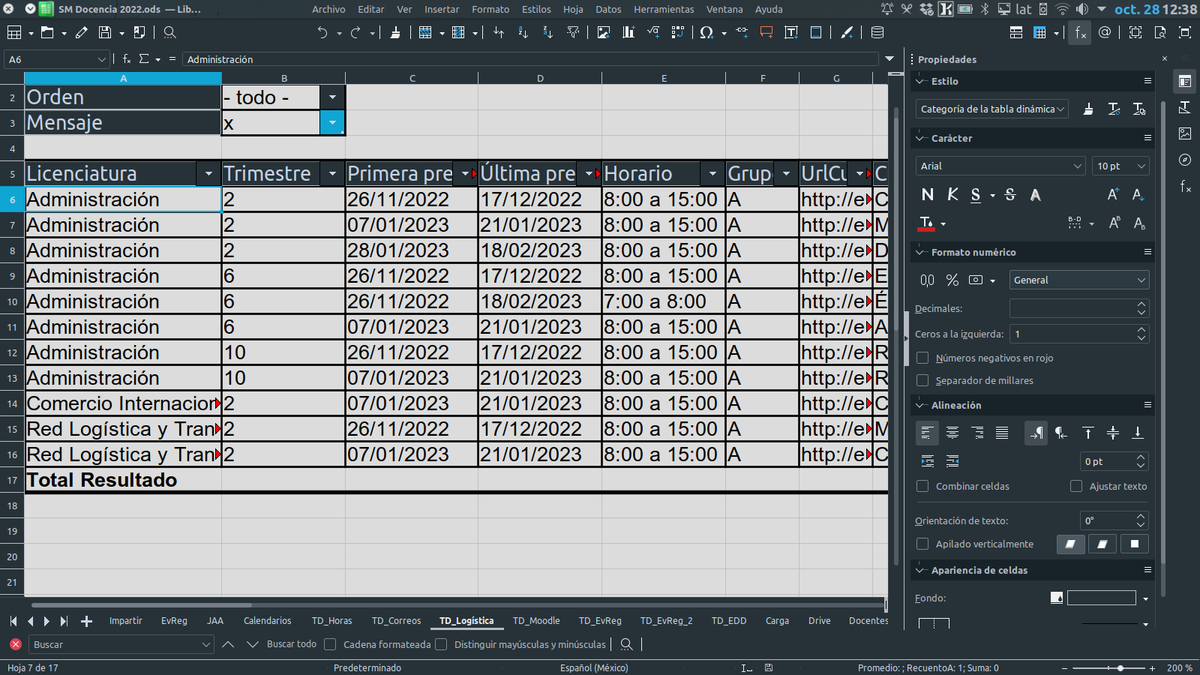
Task: Check the Combinar celdas option
Action: pos(923,486)
